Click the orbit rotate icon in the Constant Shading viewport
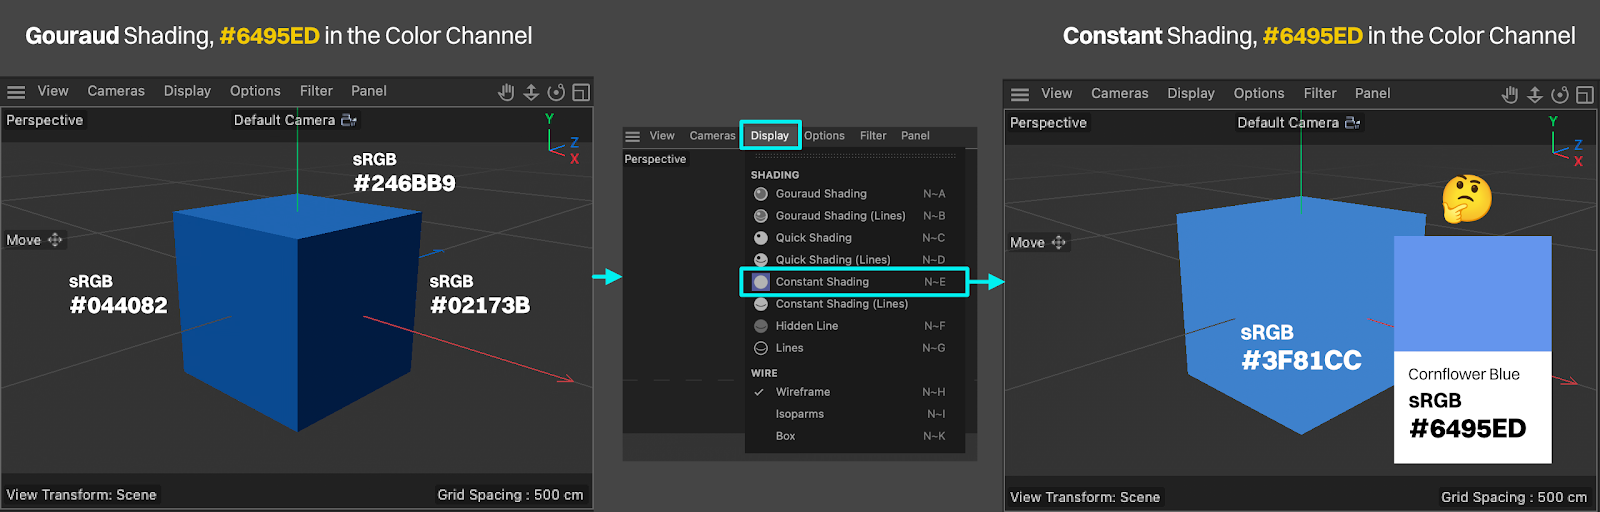This screenshot has width=1600, height=512. coord(1559,95)
